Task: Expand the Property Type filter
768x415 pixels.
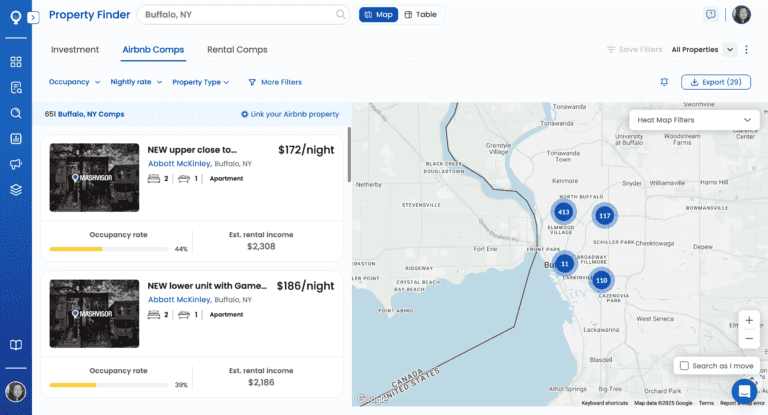Action: click(x=200, y=82)
